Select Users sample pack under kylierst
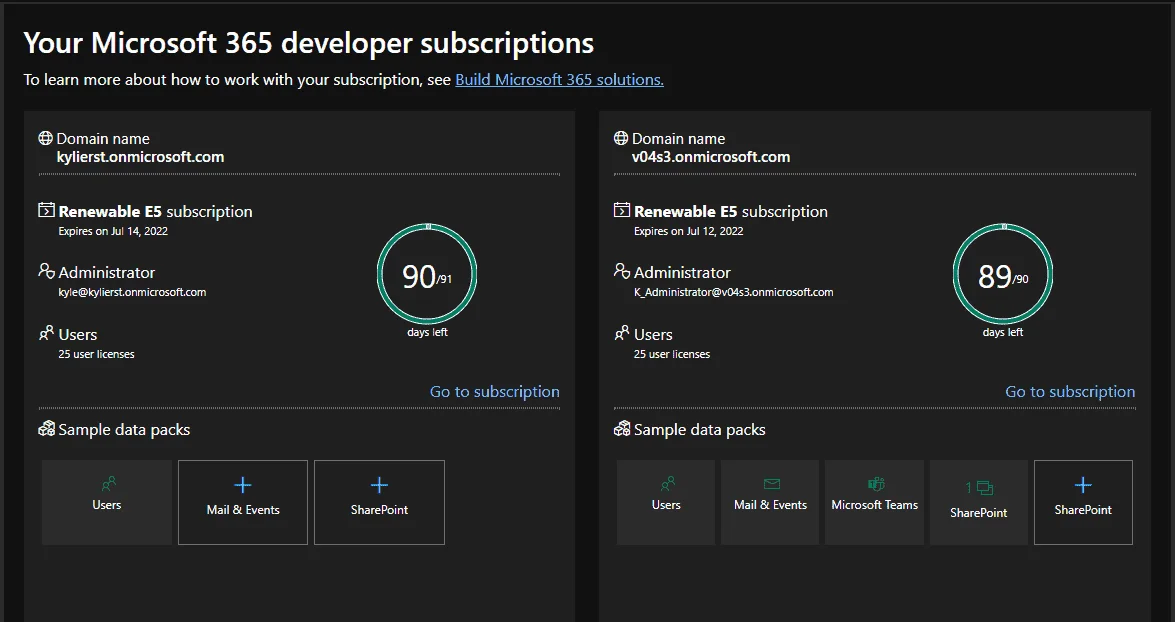Viewport: 1175px width, 622px height. [106, 502]
